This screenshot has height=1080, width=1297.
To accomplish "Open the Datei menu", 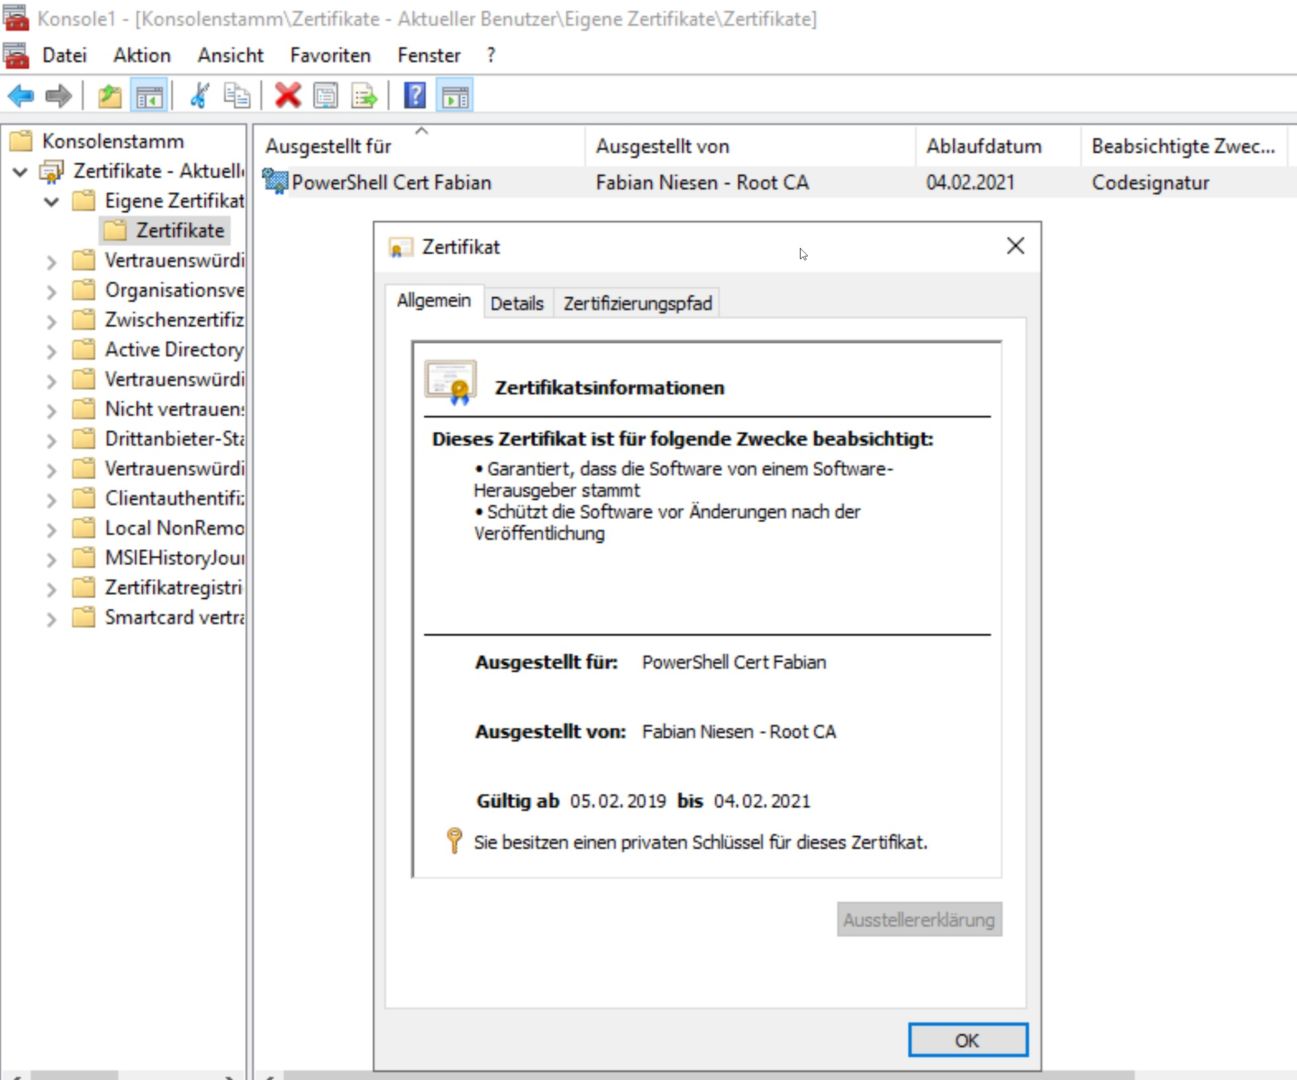I will [x=64, y=55].
